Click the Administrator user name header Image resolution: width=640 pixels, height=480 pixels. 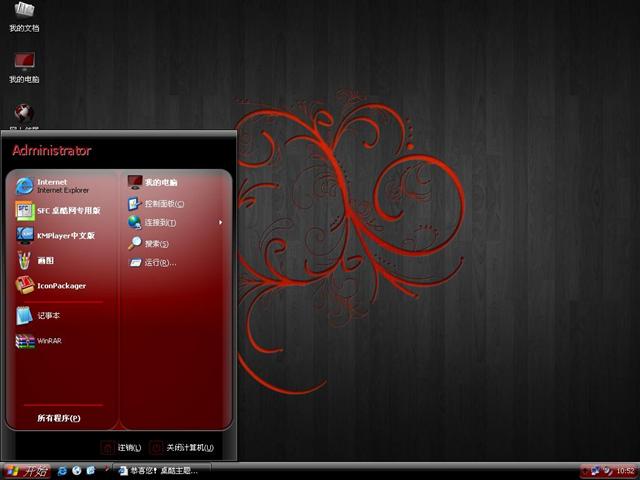click(x=52, y=151)
